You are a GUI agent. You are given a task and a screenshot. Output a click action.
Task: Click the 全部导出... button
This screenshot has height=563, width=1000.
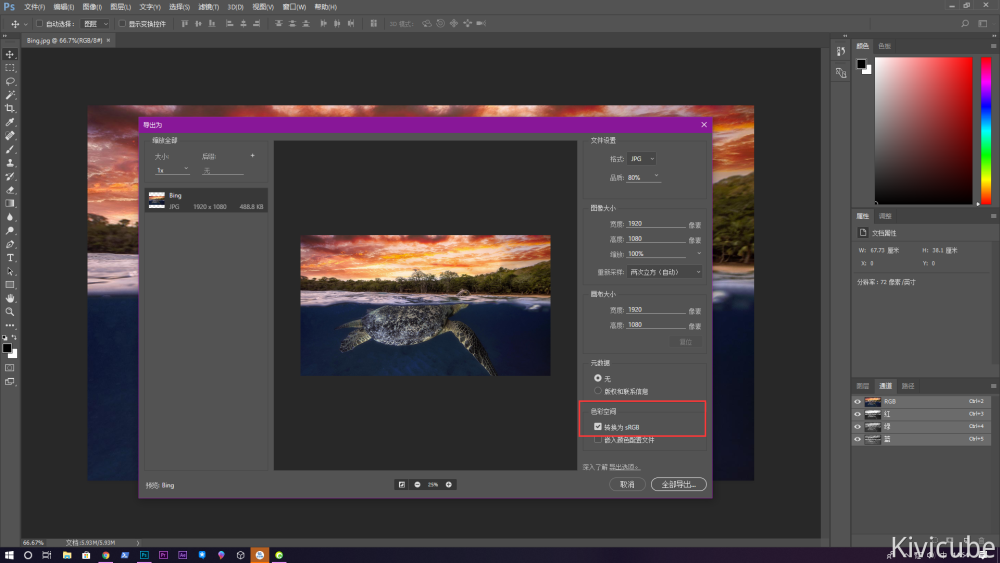pos(679,484)
